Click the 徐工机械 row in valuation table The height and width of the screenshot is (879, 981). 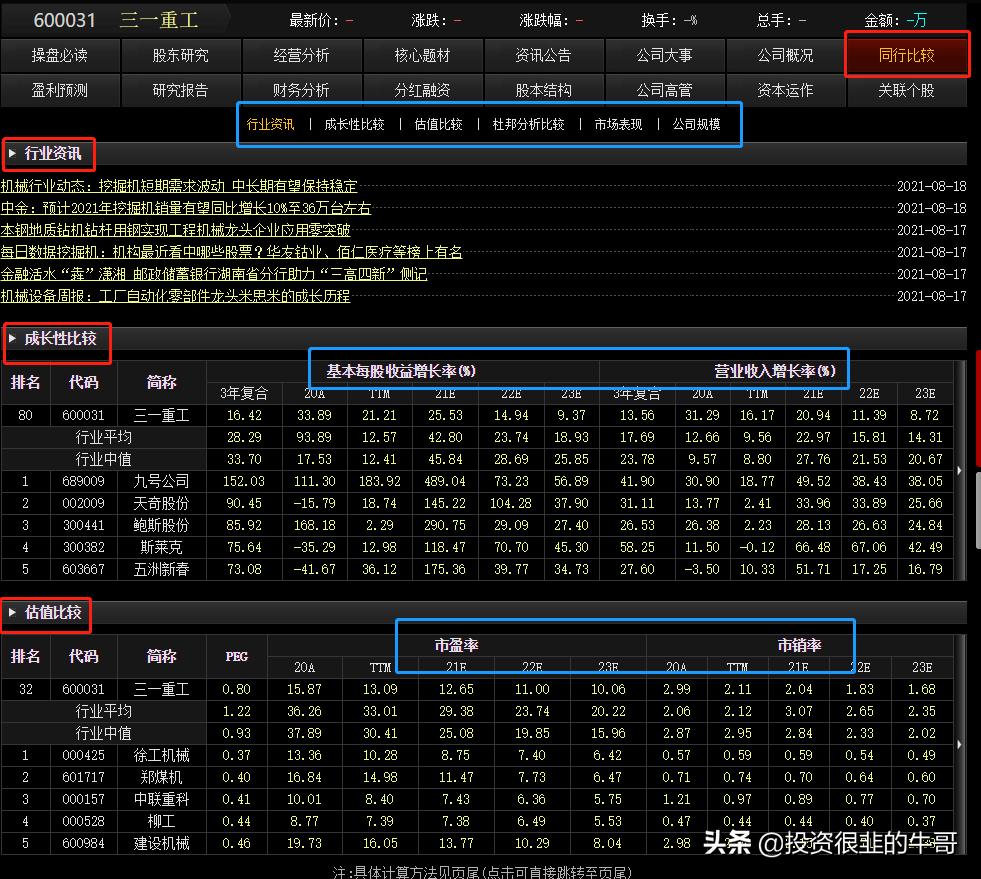(x=160, y=755)
